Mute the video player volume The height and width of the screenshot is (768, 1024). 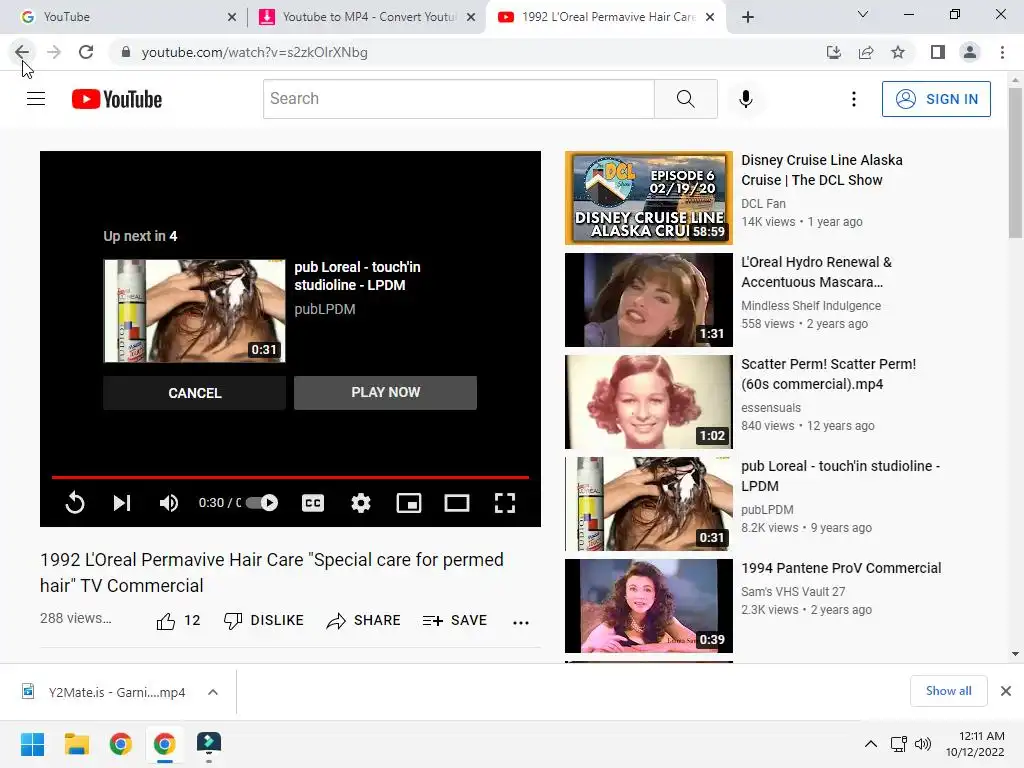[168, 502]
